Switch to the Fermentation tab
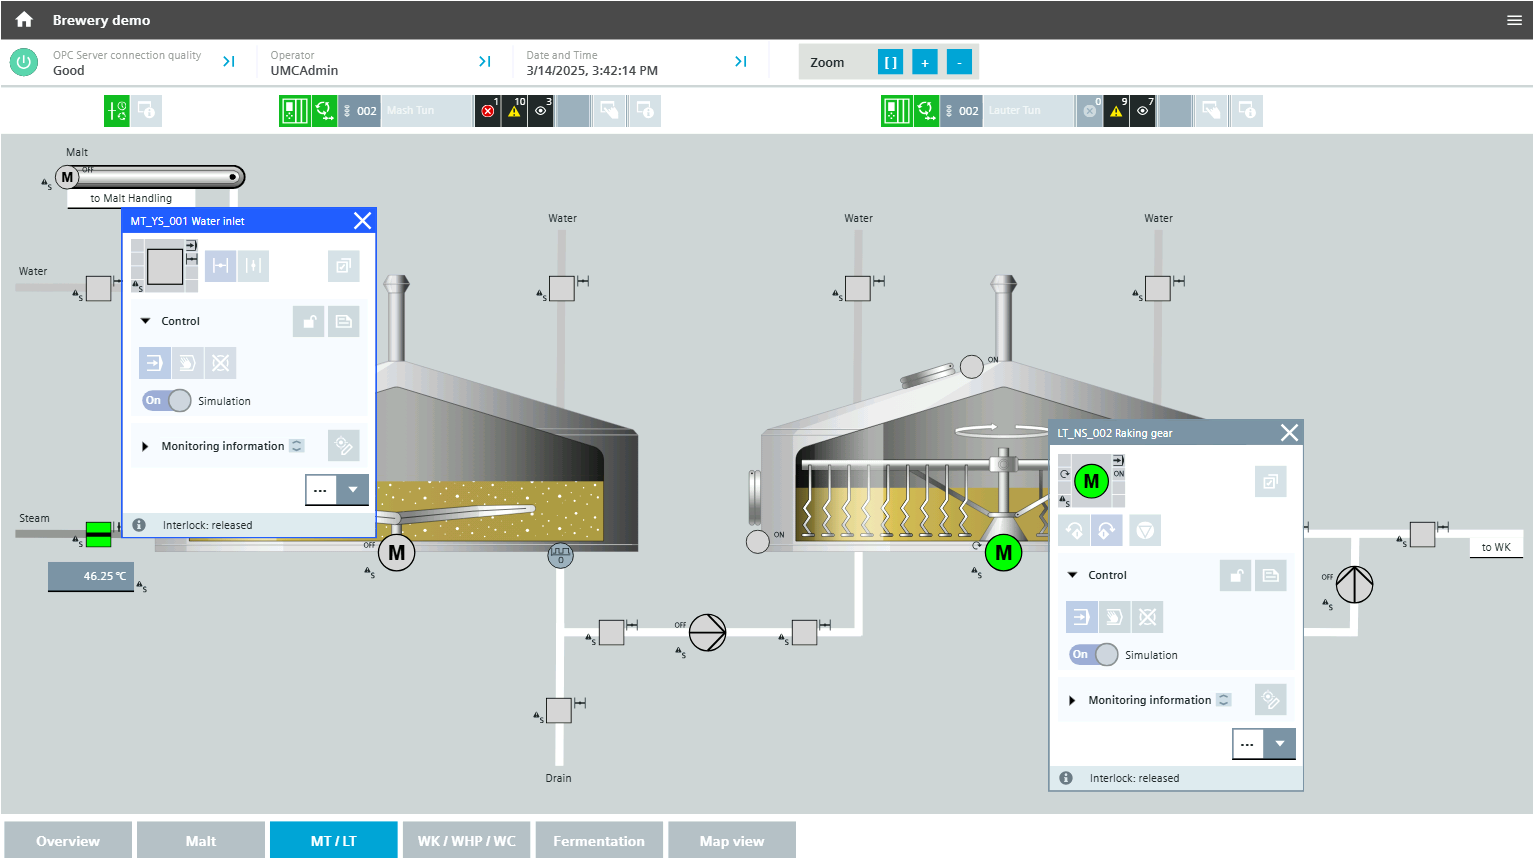The width and height of the screenshot is (1533, 858). pos(598,840)
